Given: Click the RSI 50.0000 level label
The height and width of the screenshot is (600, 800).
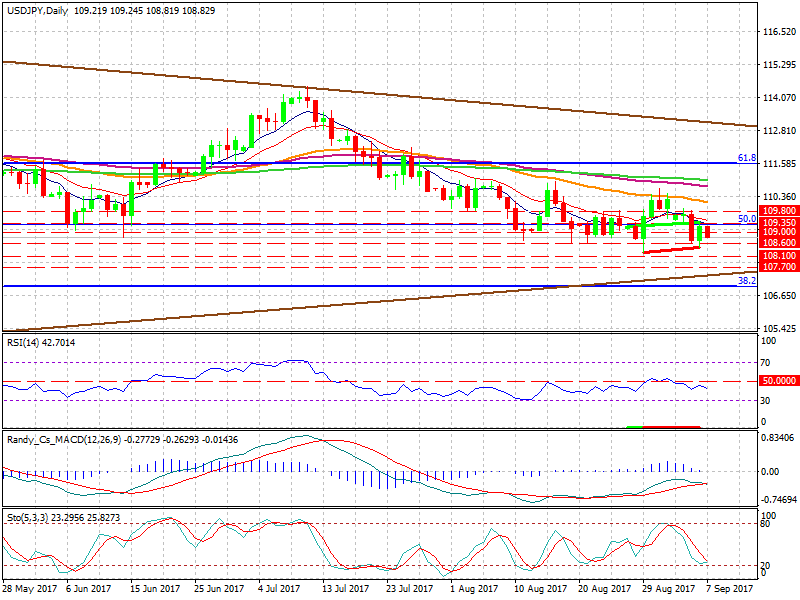Looking at the screenshot, I should (x=779, y=381).
